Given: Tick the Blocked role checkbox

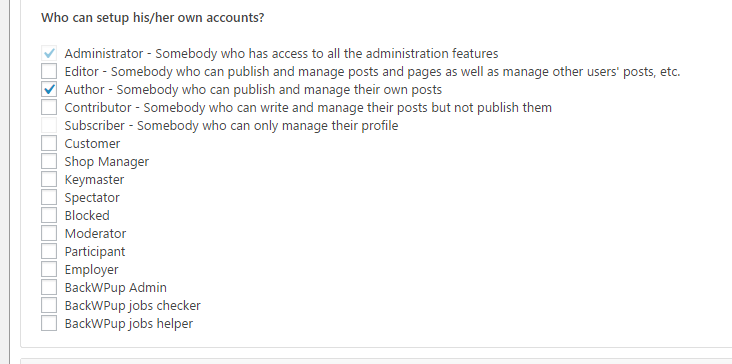Looking at the screenshot, I should click(x=49, y=215).
